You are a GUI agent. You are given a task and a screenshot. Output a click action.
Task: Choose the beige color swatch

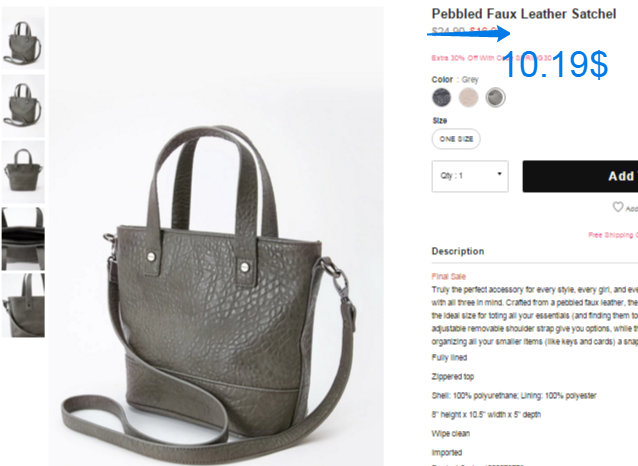pos(468,98)
